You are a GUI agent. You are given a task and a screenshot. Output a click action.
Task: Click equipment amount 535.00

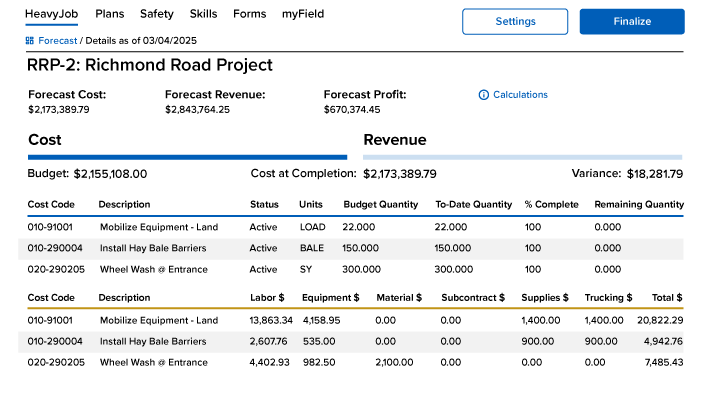319,341
